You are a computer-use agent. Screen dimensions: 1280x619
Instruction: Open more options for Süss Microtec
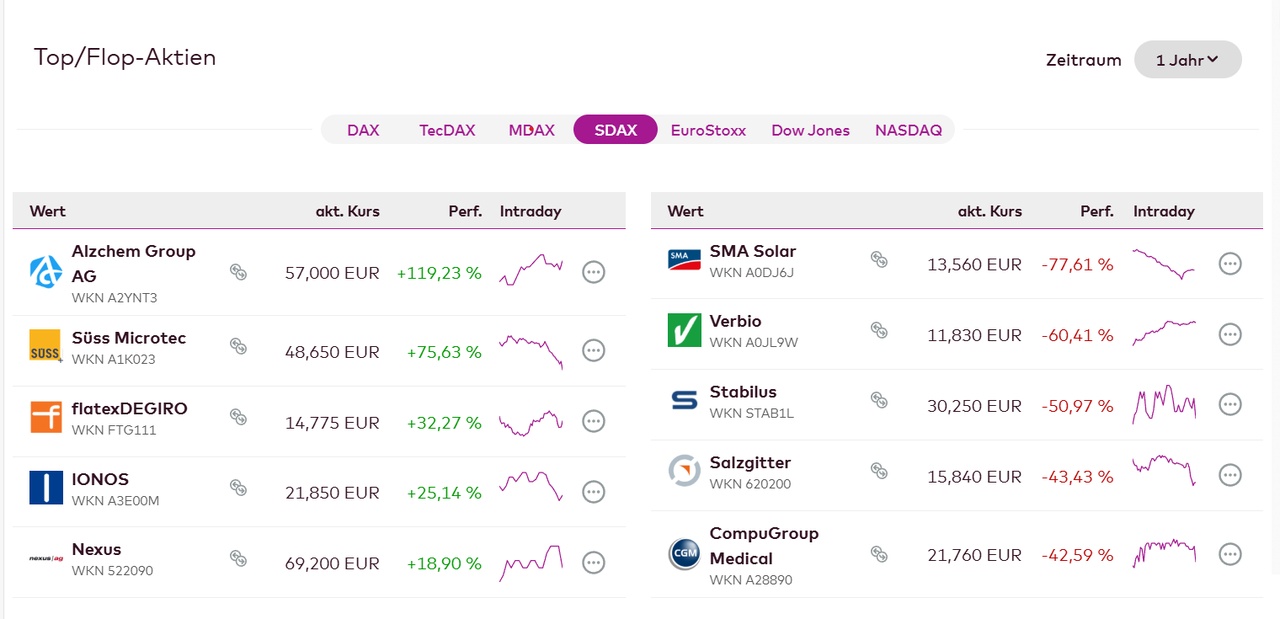coord(594,351)
